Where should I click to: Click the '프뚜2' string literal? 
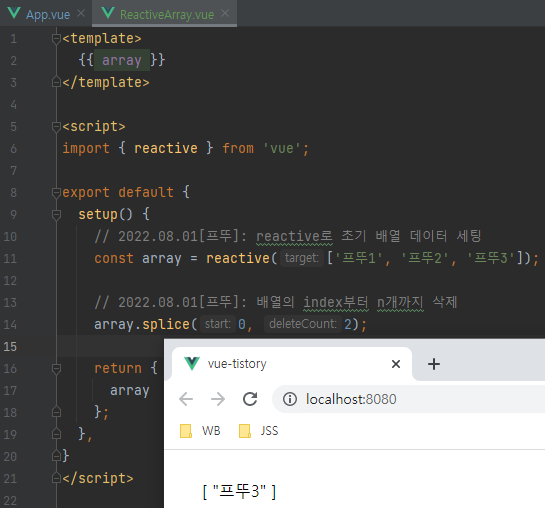click(x=425, y=258)
